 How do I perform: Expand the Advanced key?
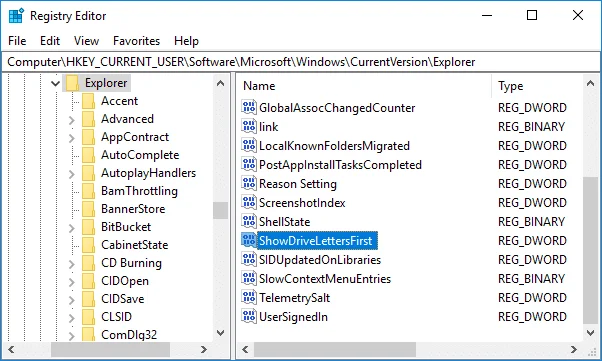pos(71,120)
